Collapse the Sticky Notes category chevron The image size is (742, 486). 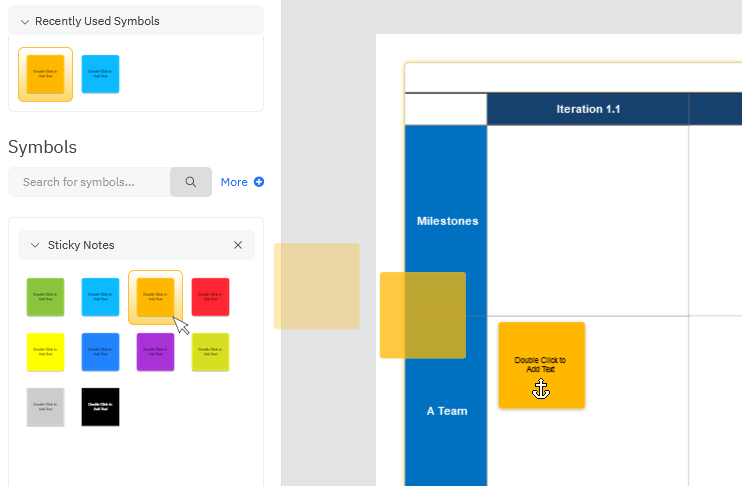click(35, 245)
